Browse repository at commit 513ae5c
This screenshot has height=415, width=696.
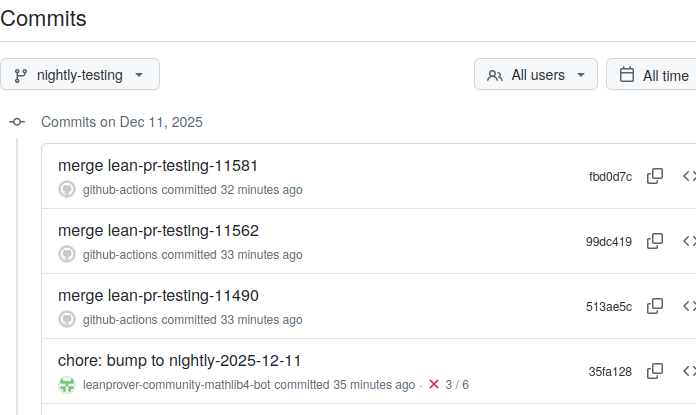pyautogui.click(x=688, y=306)
